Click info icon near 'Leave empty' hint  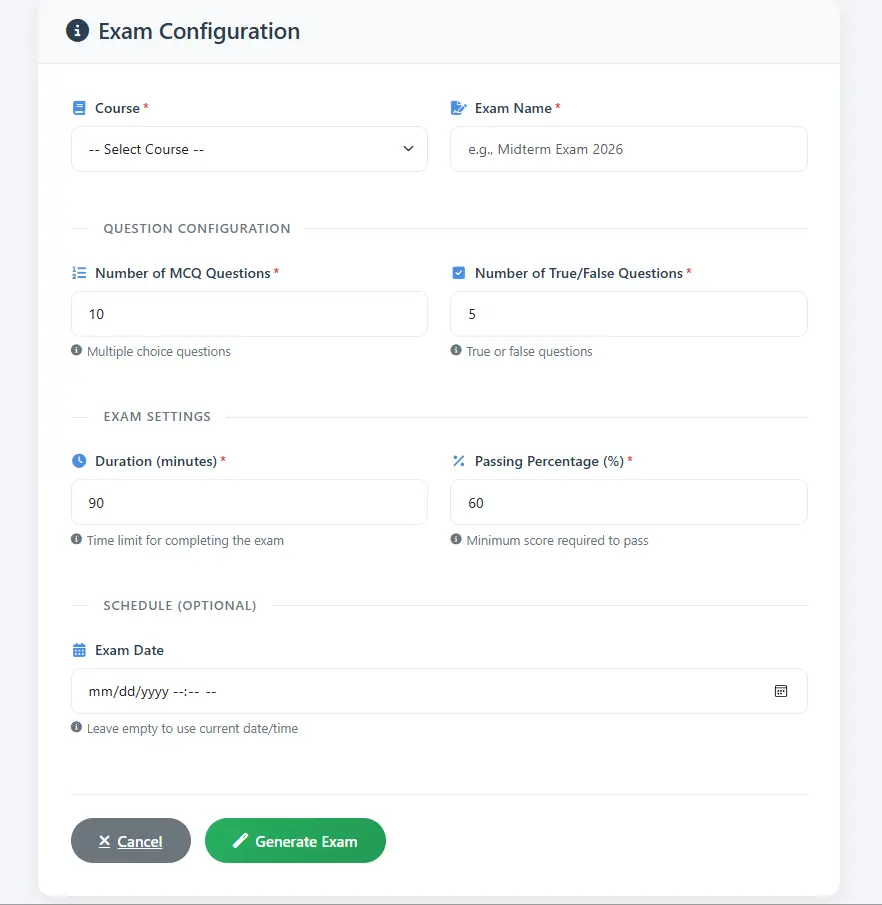point(77,728)
